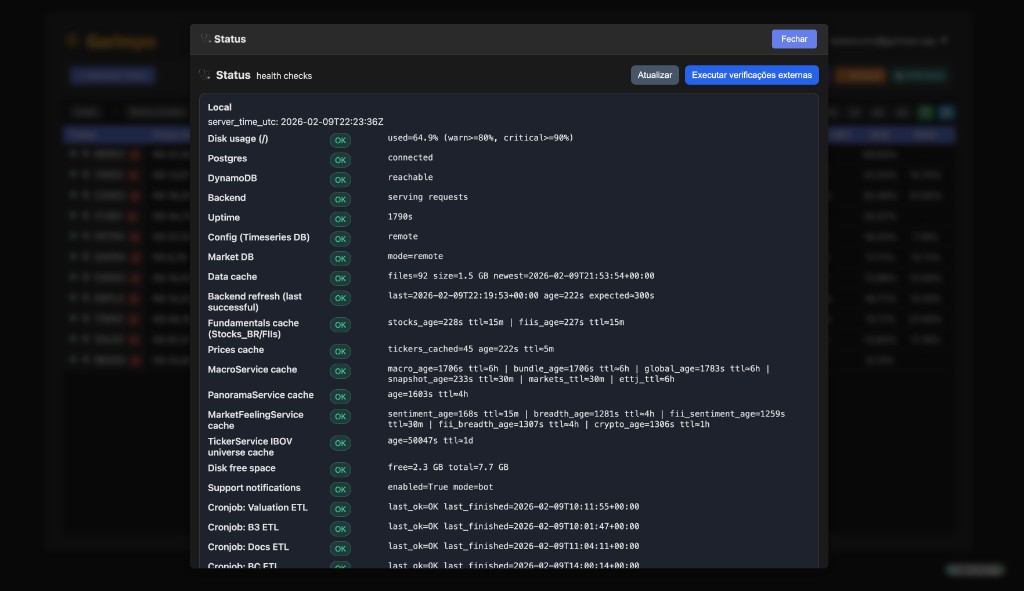
Task: Click the Disk free space OK badge
Action: pyautogui.click(x=341, y=470)
